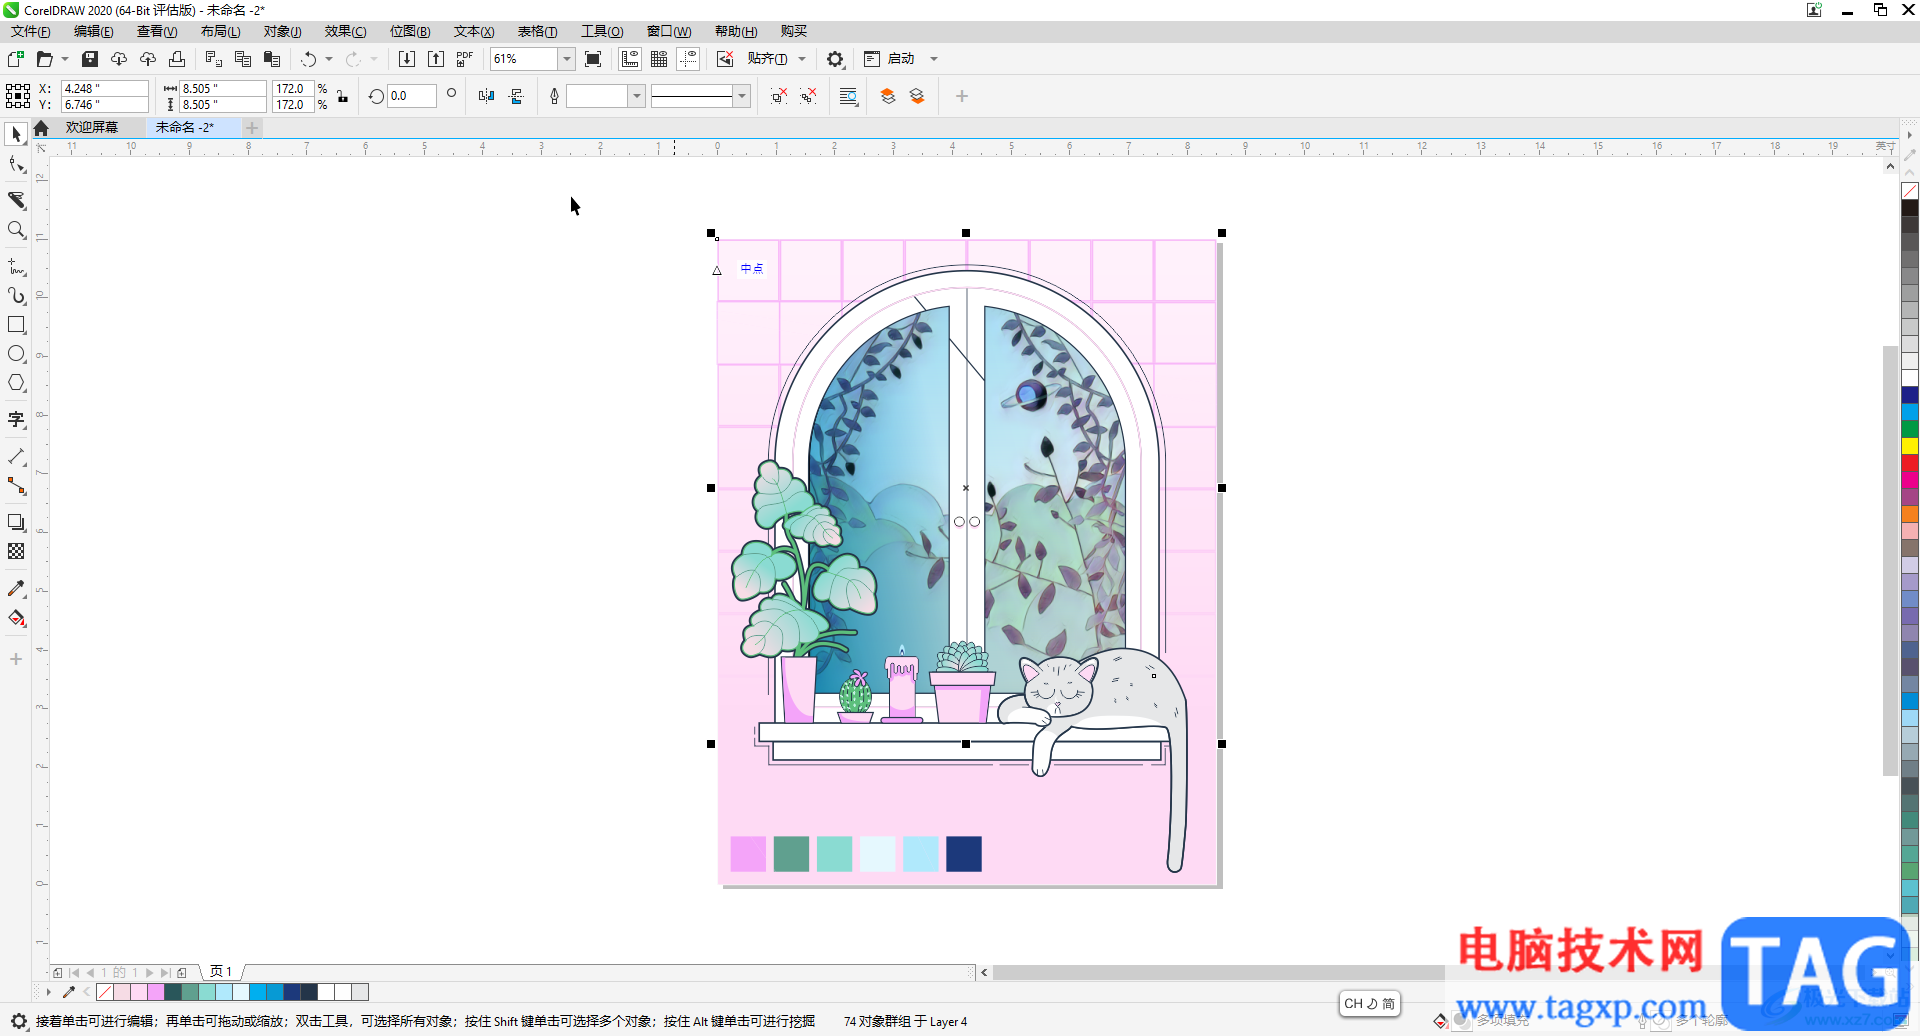Add a new document tab plus
This screenshot has height=1036, width=1920.
click(252, 127)
